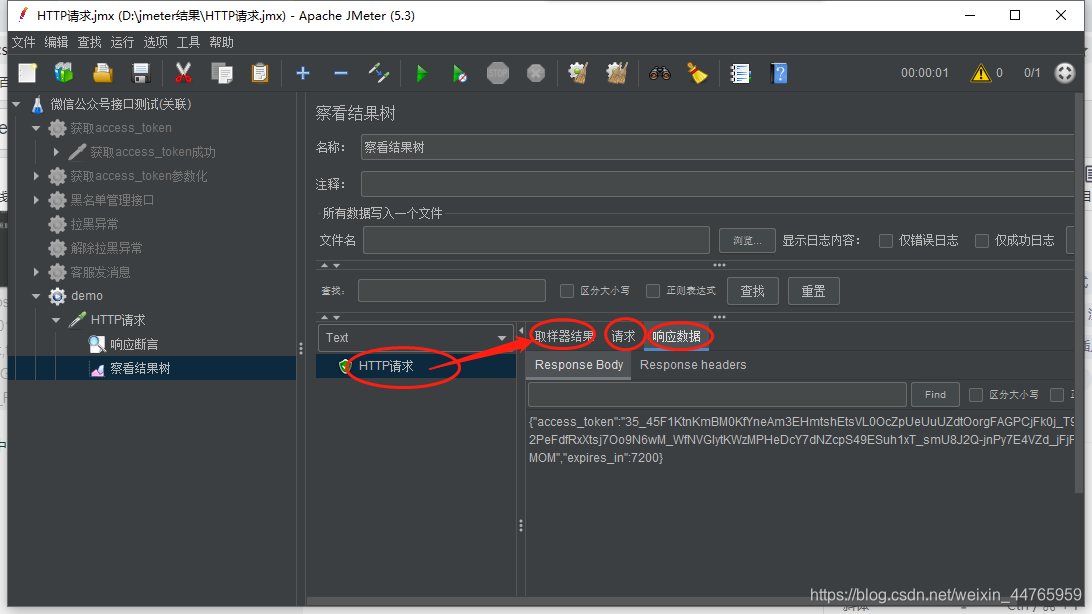Click the Paste clipboard icon
Screen dimensions: 1092x614
[x=260, y=73]
